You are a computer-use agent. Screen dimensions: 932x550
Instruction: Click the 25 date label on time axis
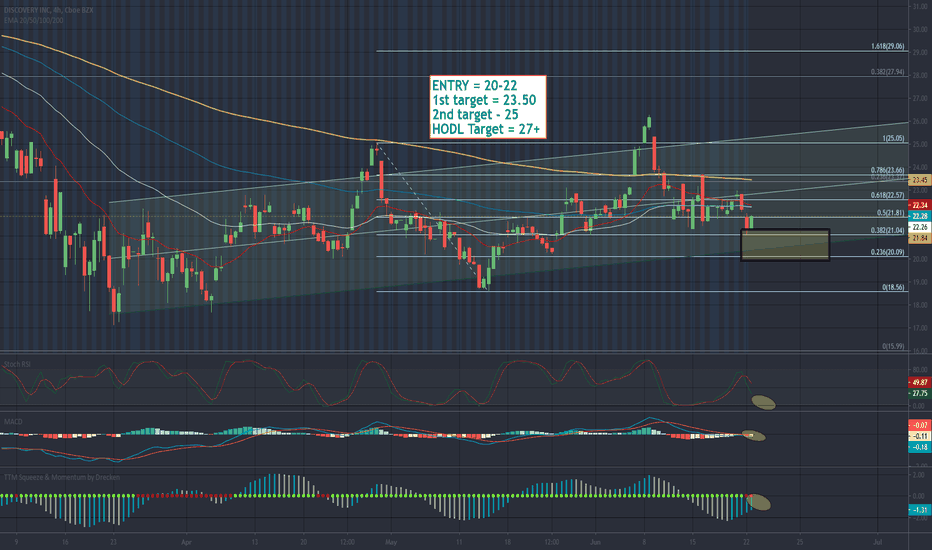coord(799,542)
